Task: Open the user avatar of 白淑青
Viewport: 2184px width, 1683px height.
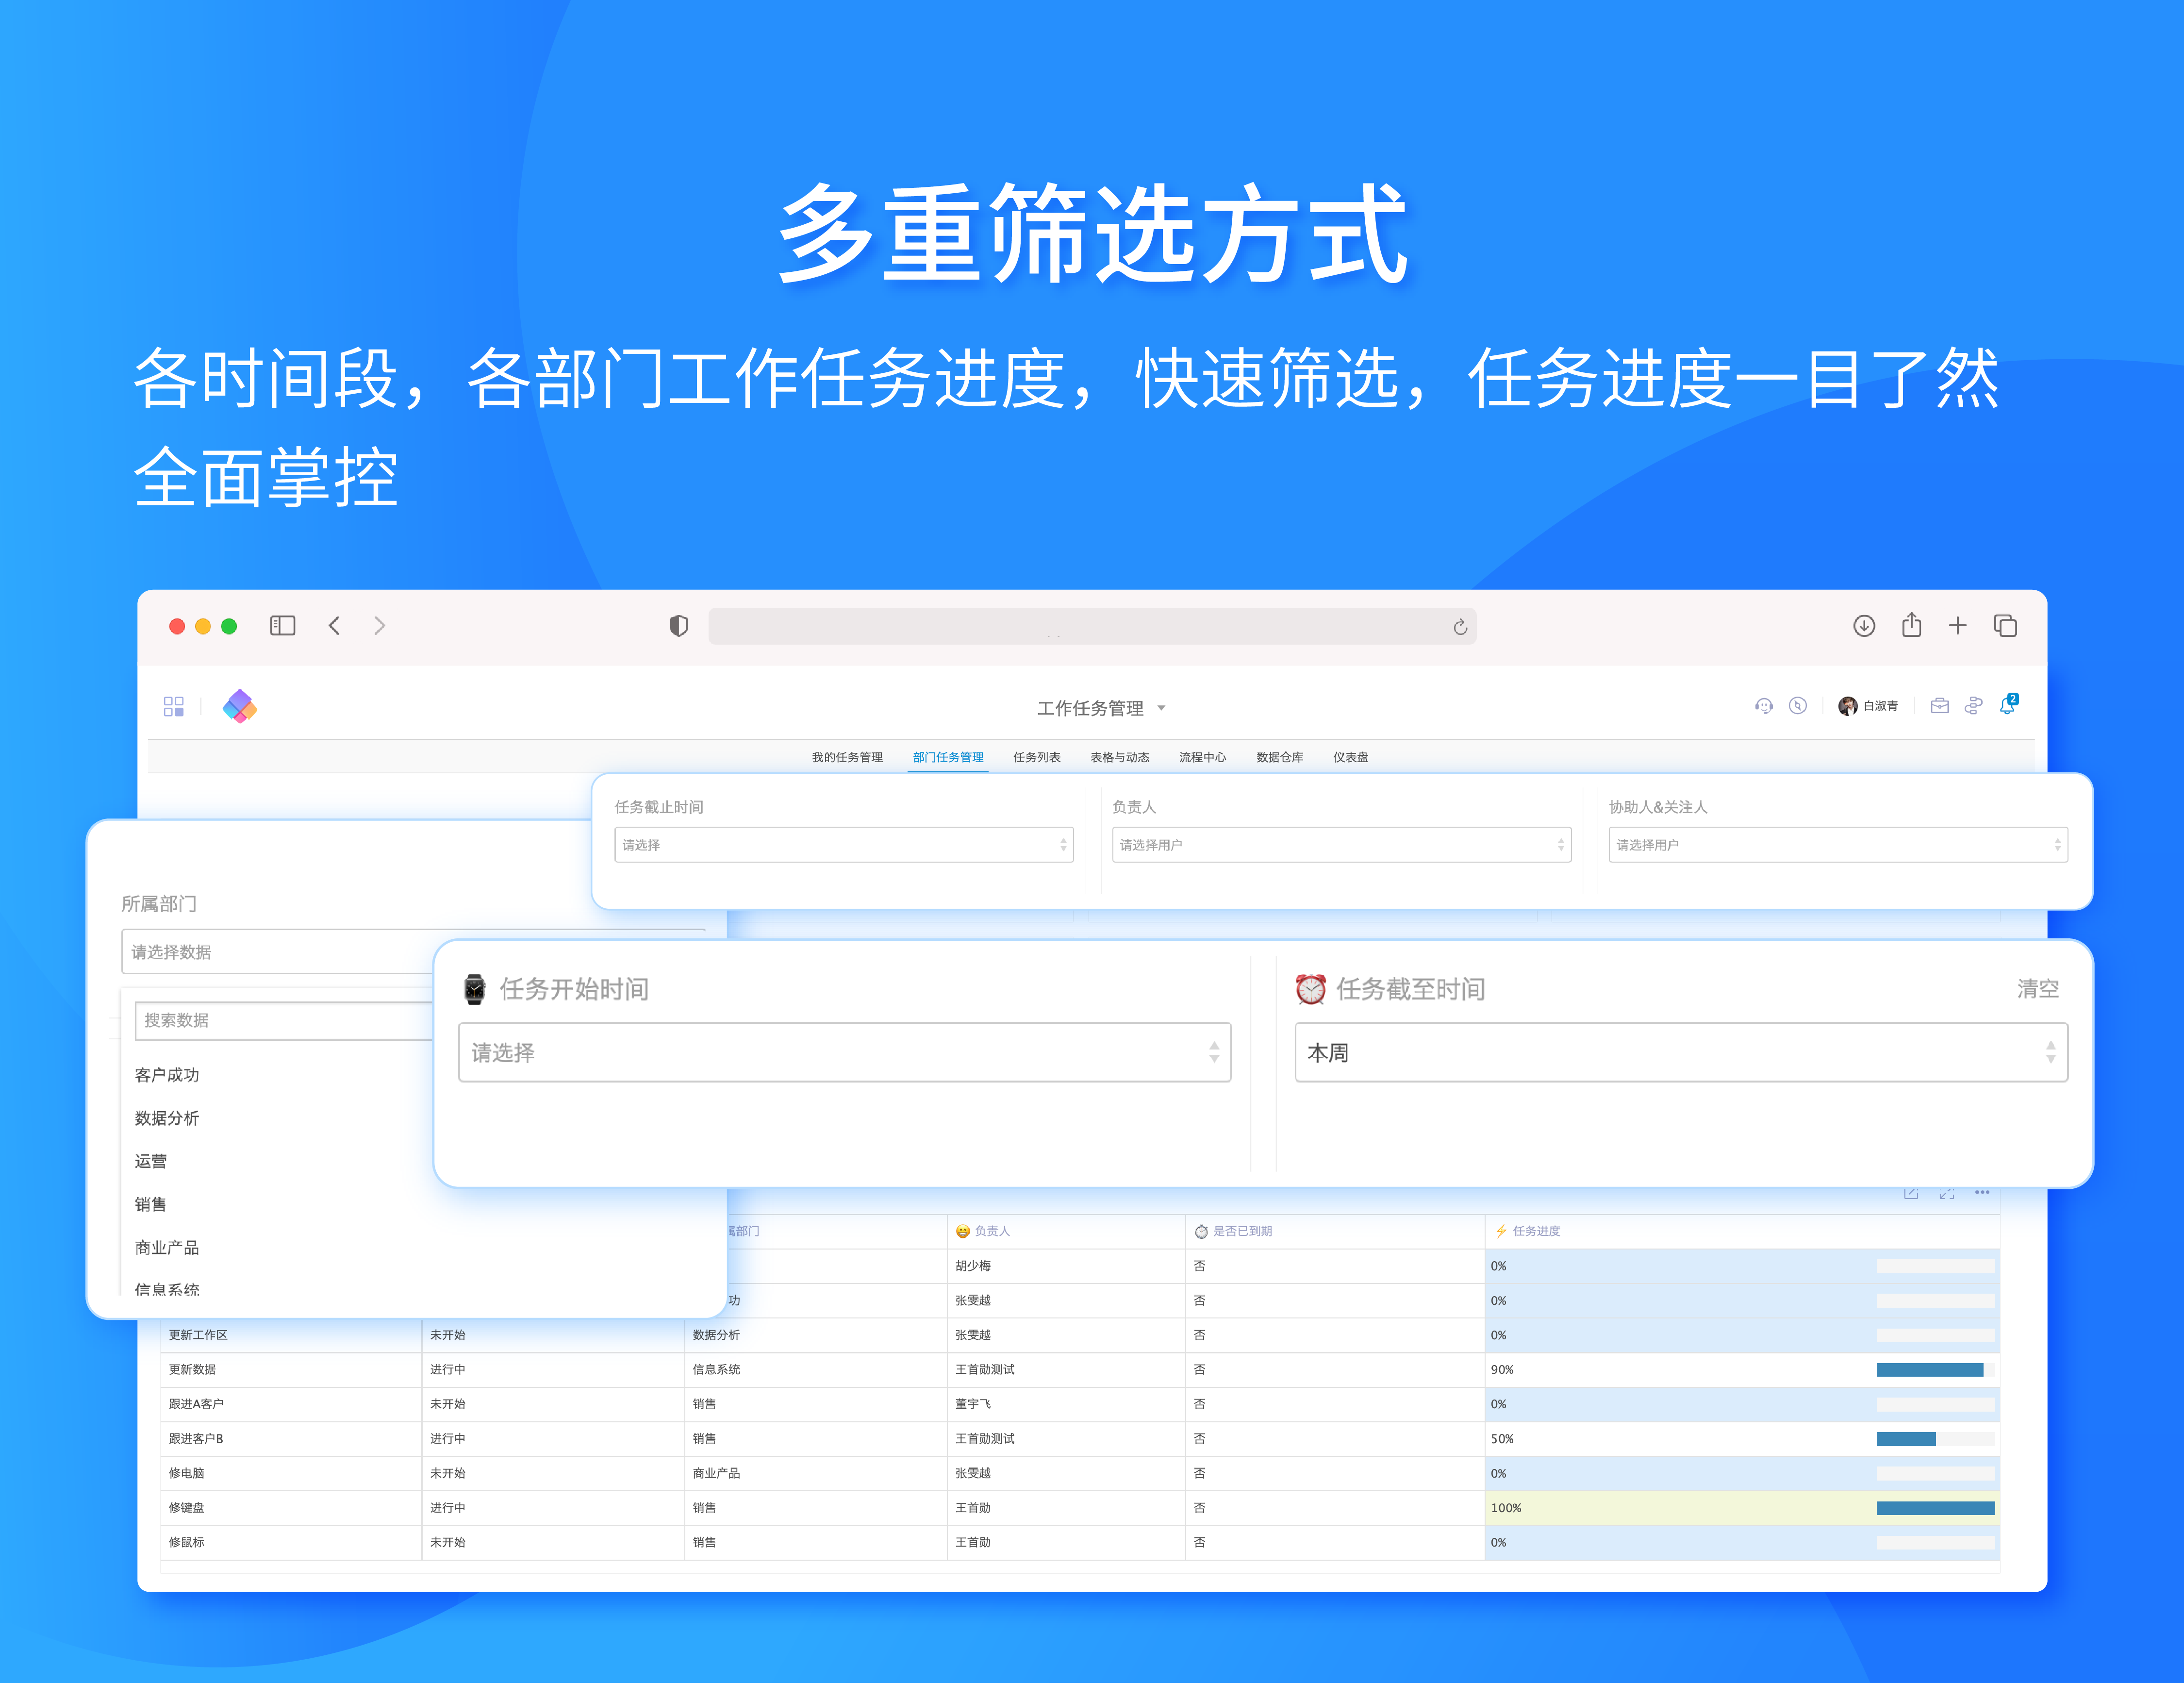Action: pos(1848,706)
